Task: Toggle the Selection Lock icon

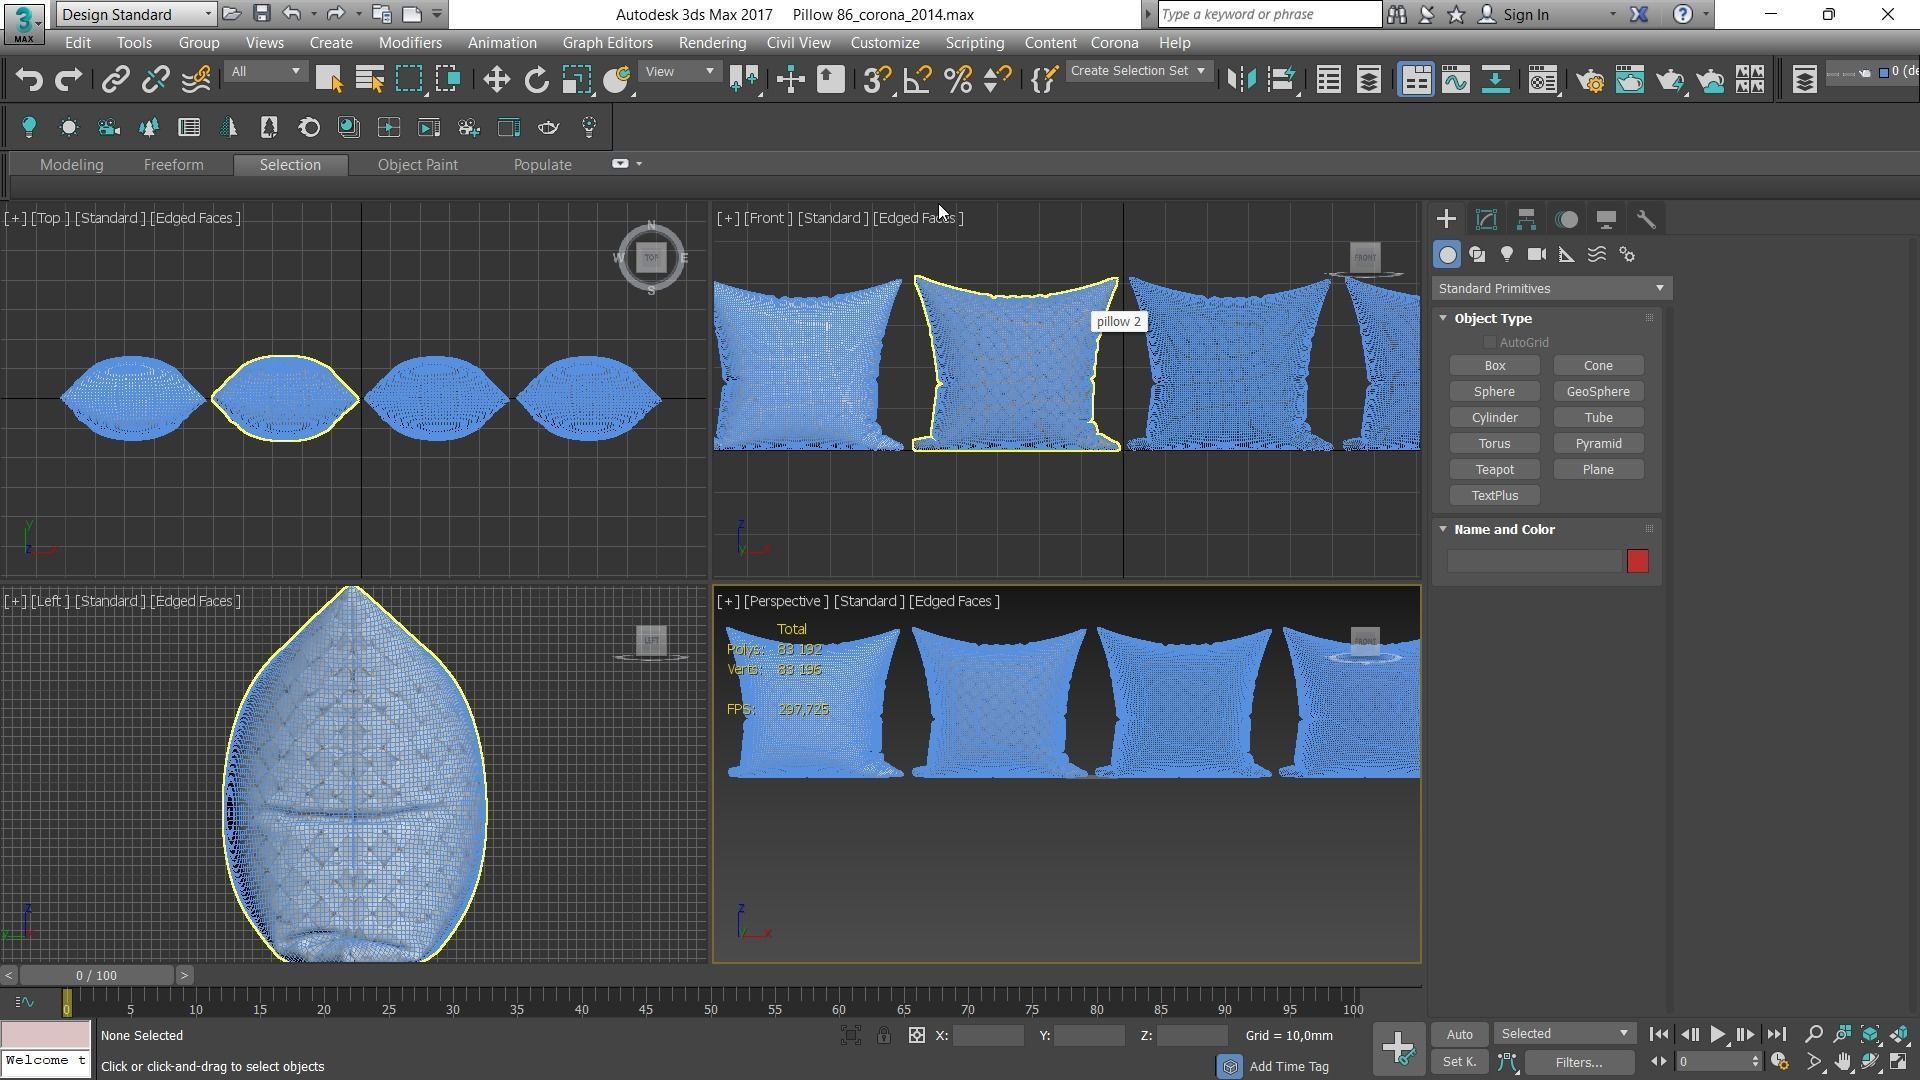Action: [884, 1036]
